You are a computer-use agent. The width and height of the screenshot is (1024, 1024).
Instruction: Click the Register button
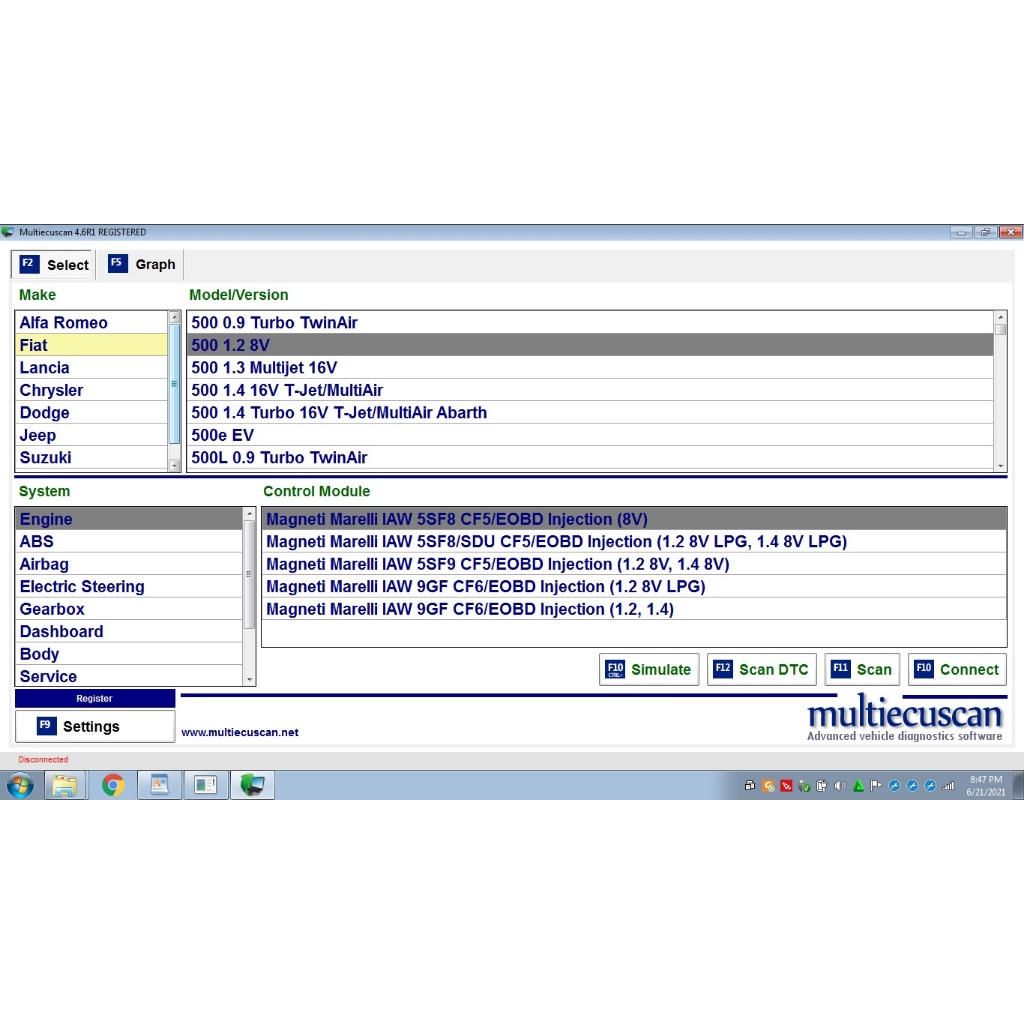(95, 698)
